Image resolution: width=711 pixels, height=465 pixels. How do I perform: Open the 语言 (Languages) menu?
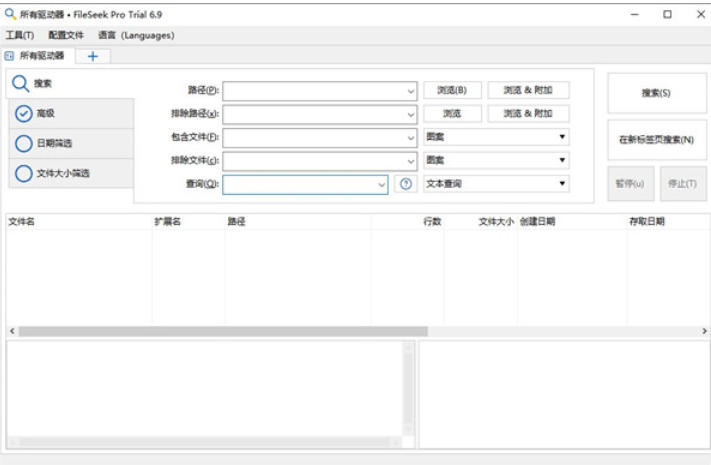pos(136,35)
